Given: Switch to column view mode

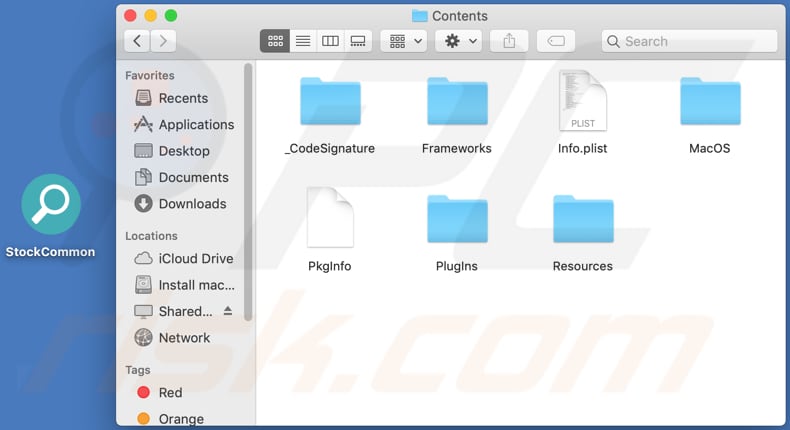Looking at the screenshot, I should click(x=330, y=41).
